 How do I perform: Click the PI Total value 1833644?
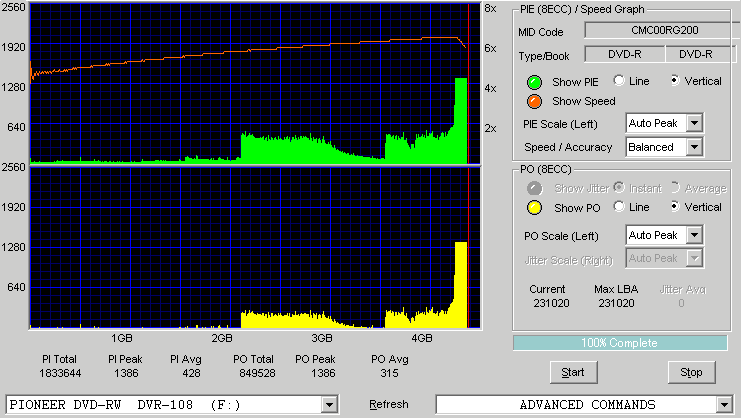point(60,373)
